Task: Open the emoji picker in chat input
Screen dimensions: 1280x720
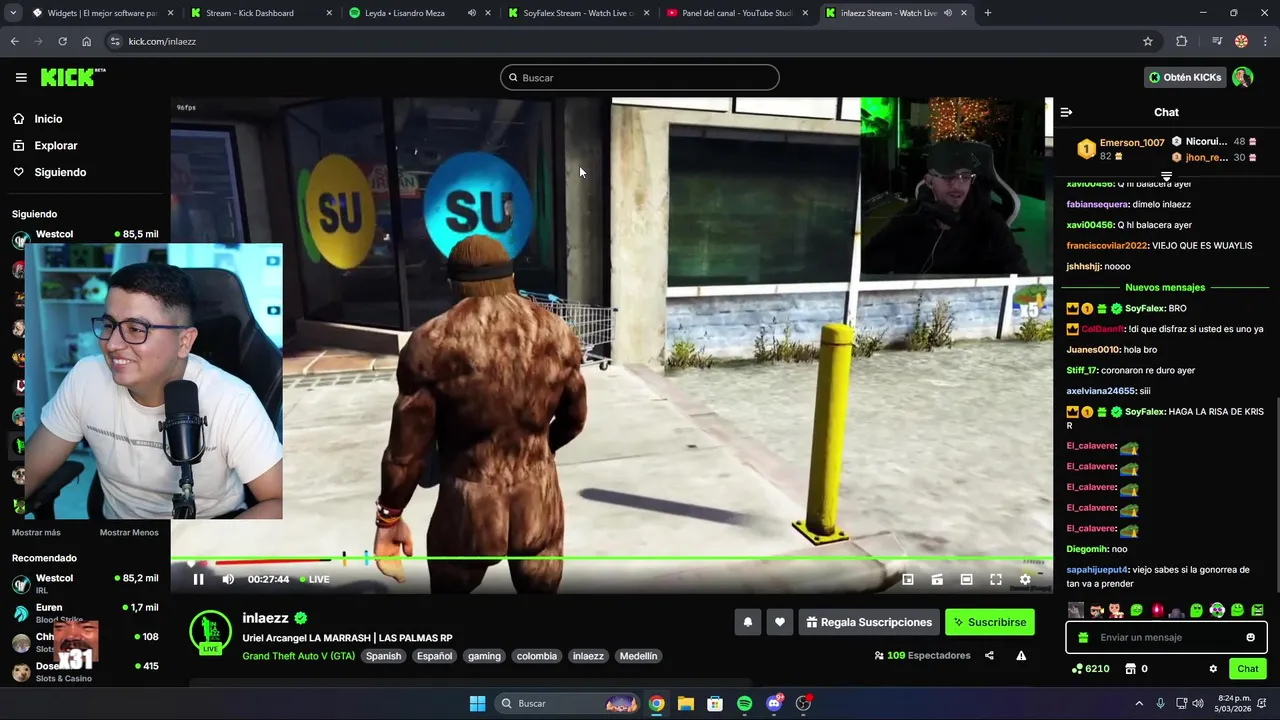Action: (x=1250, y=637)
